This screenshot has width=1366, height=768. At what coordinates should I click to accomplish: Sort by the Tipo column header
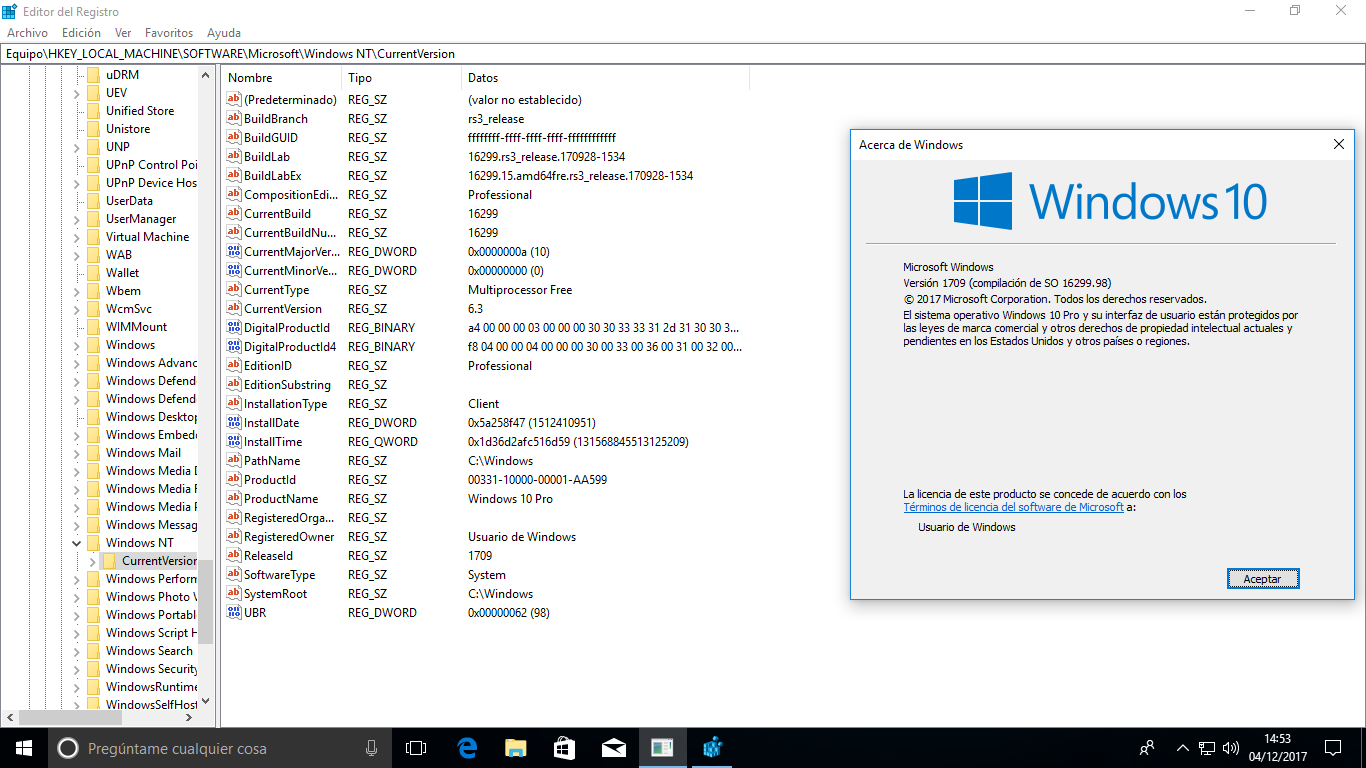pos(402,78)
